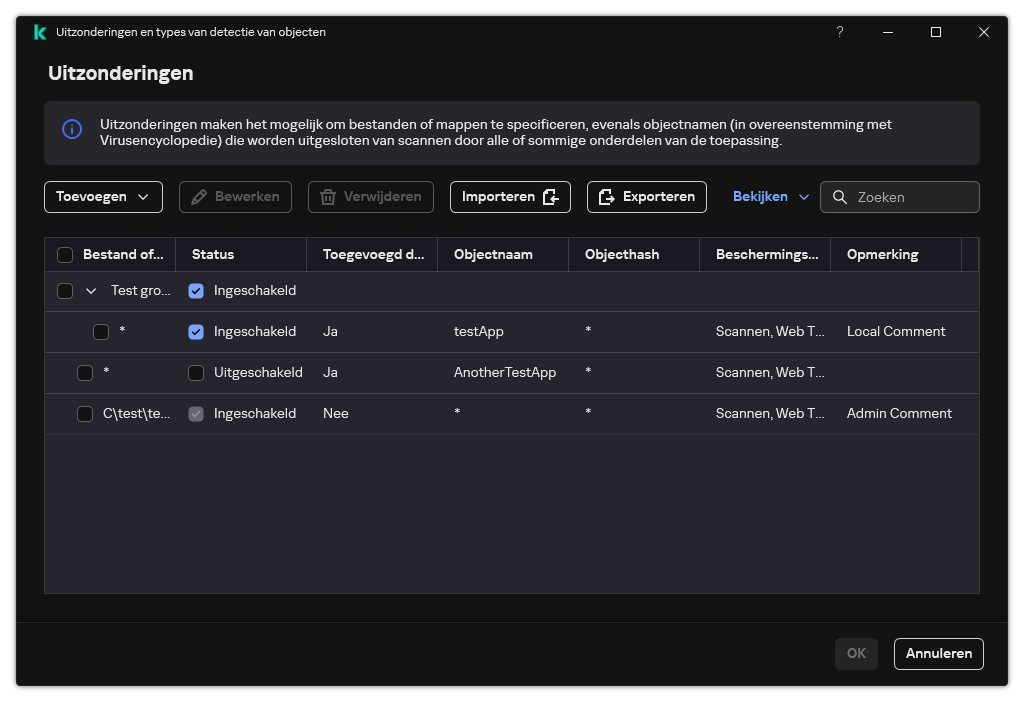Enable status checkbox for AnotherTestApp row
This screenshot has height=702, width=1024.
[x=196, y=373]
